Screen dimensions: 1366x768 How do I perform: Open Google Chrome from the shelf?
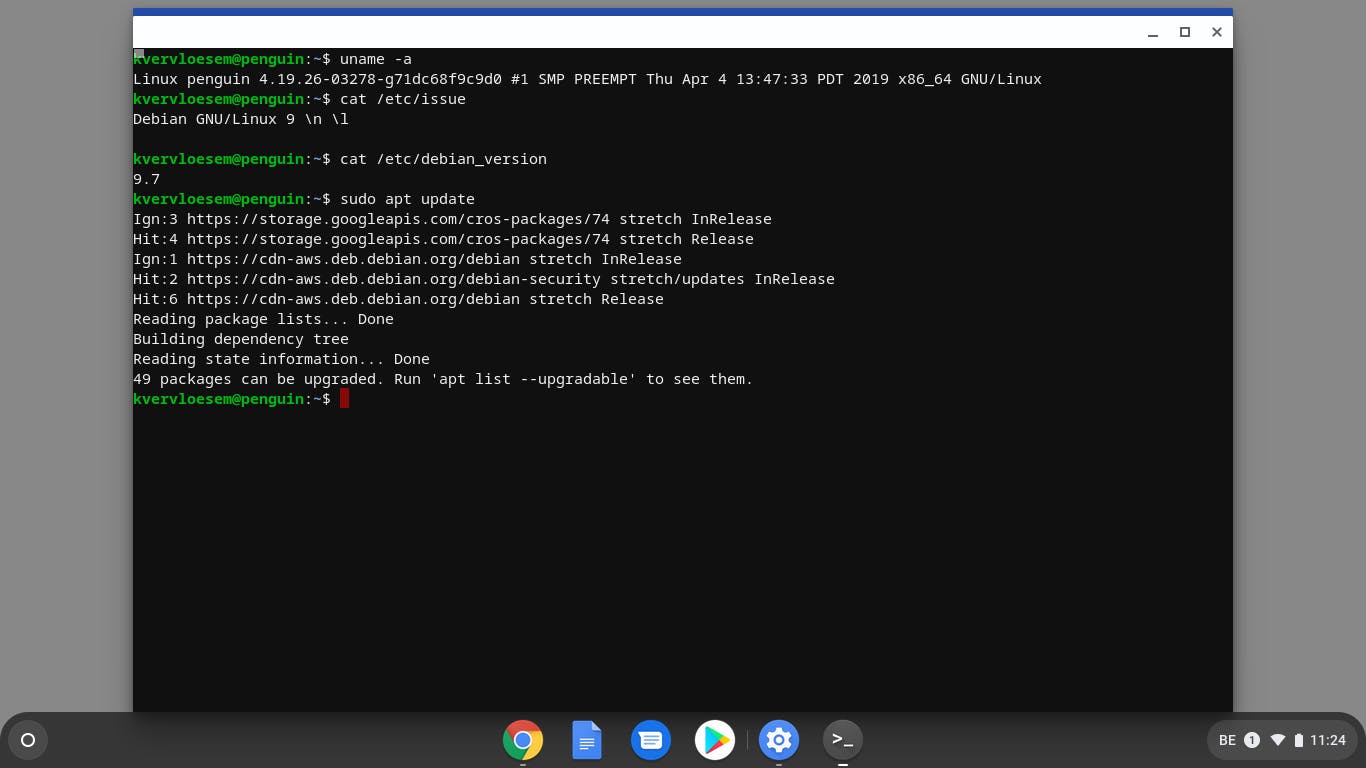pyautogui.click(x=523, y=741)
